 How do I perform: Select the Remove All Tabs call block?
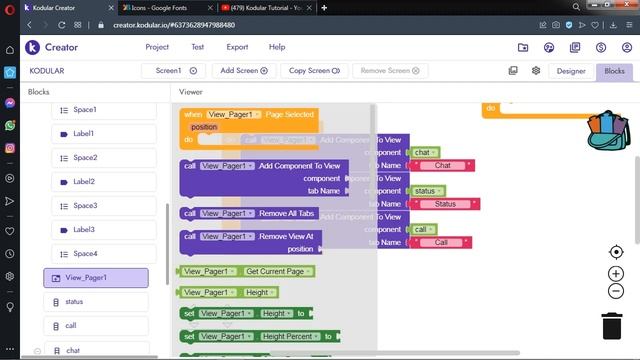pos(249,213)
